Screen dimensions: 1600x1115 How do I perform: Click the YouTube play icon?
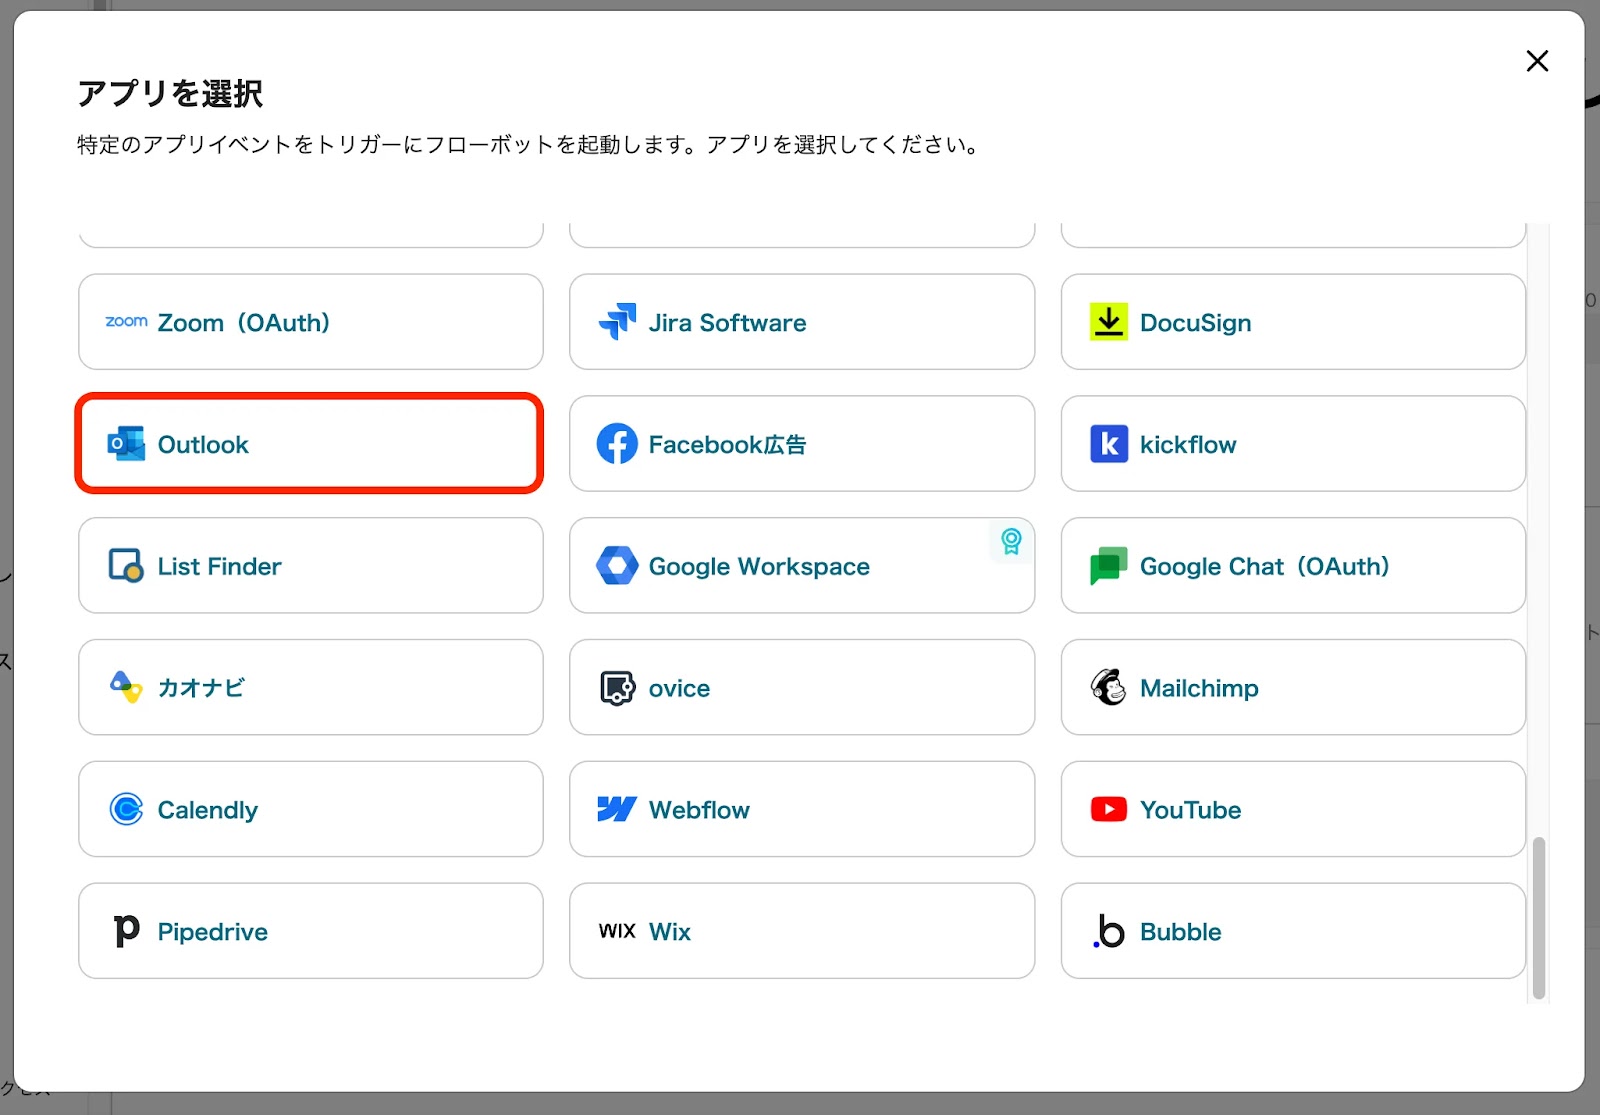point(1108,810)
